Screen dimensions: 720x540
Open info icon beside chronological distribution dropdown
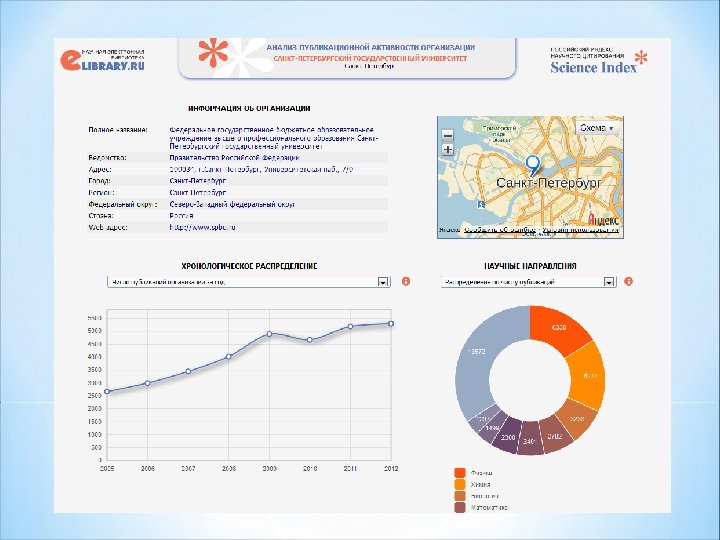[x=405, y=281]
